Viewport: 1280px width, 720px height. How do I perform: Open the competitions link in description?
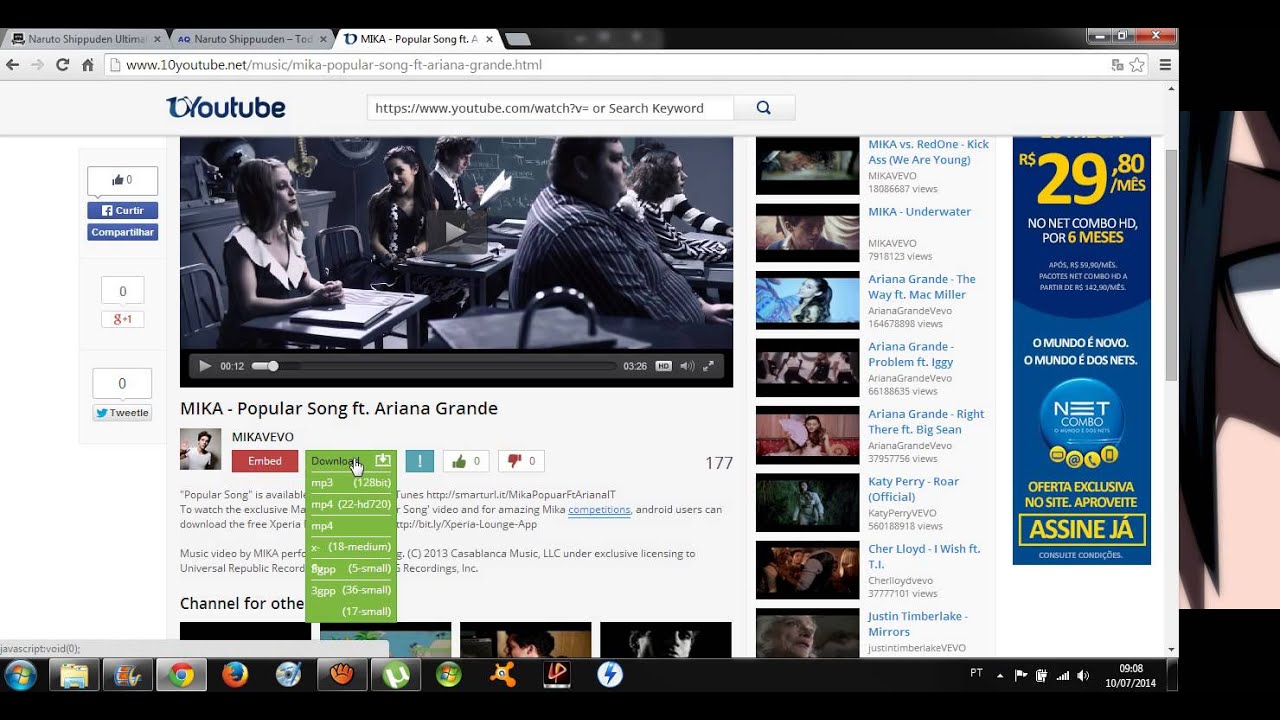[x=599, y=509]
